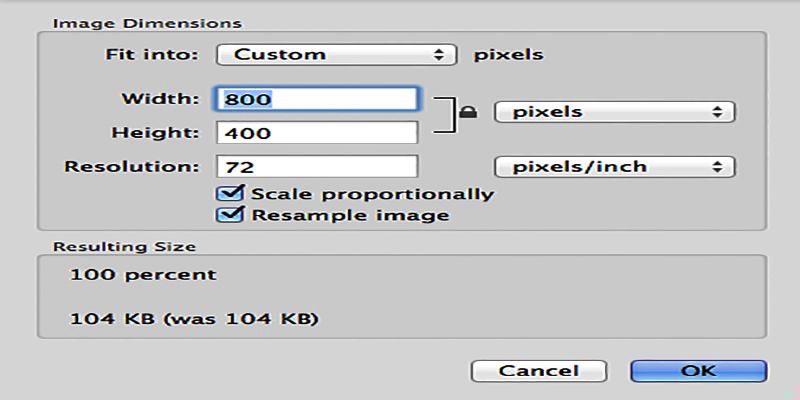Screen dimensions: 800x400
Task: Click the 100 percent resulting size text
Action: pos(143,274)
